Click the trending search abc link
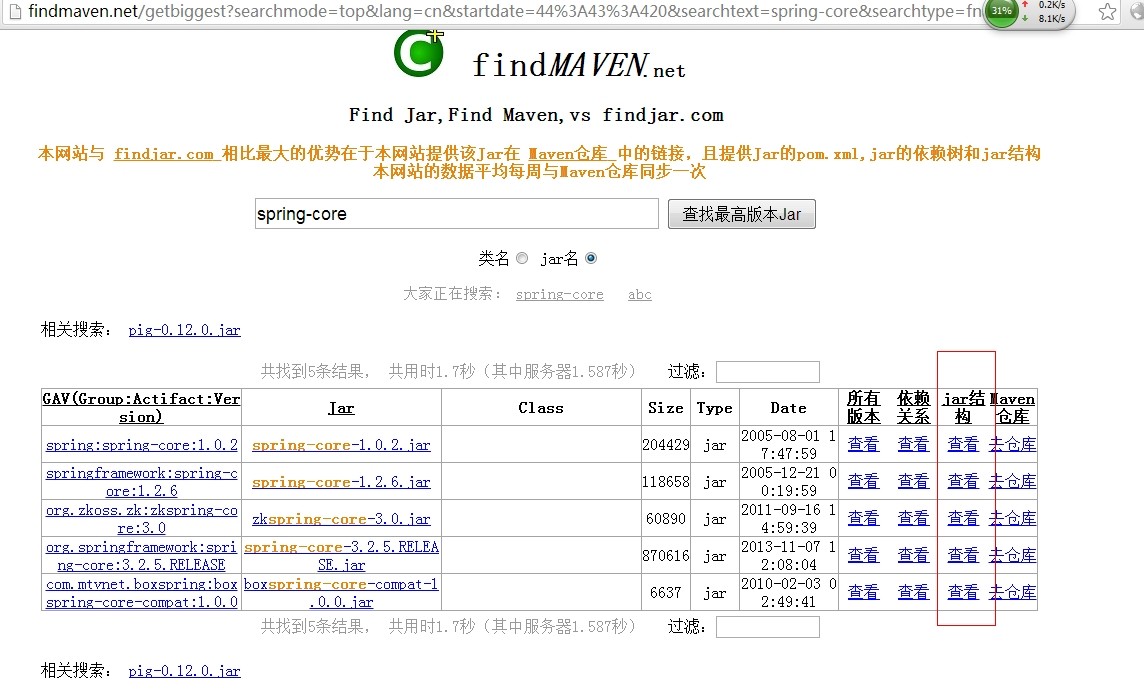Screen dimensions: 1144x700 click(640, 295)
